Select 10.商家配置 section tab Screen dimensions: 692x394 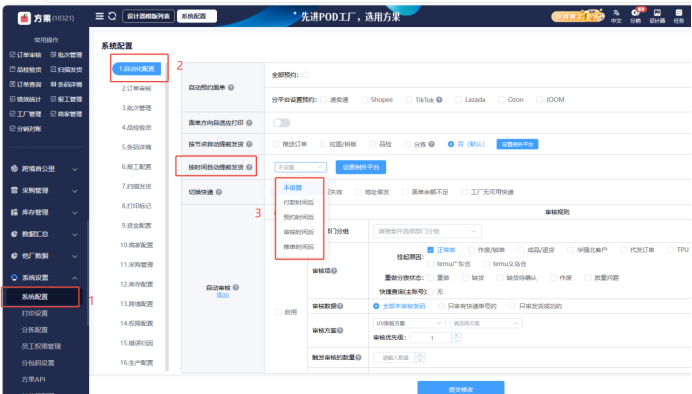137,245
